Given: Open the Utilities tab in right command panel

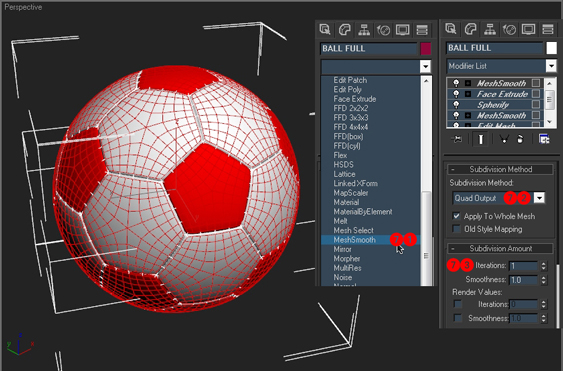Looking at the screenshot, I should tap(548, 29).
